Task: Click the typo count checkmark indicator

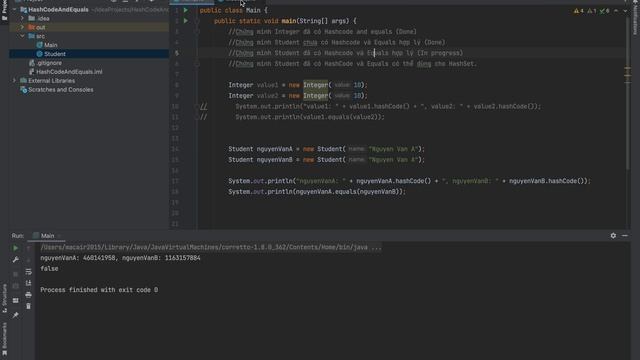Action: pyautogui.click(x=604, y=11)
